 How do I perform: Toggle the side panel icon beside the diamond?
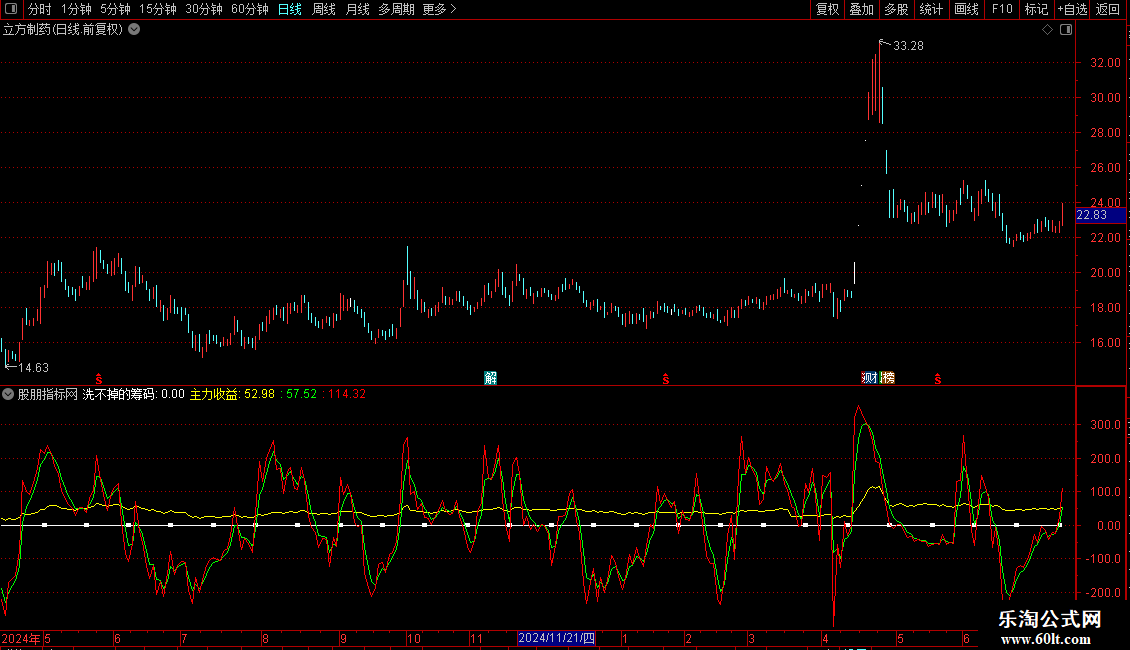click(x=1066, y=30)
